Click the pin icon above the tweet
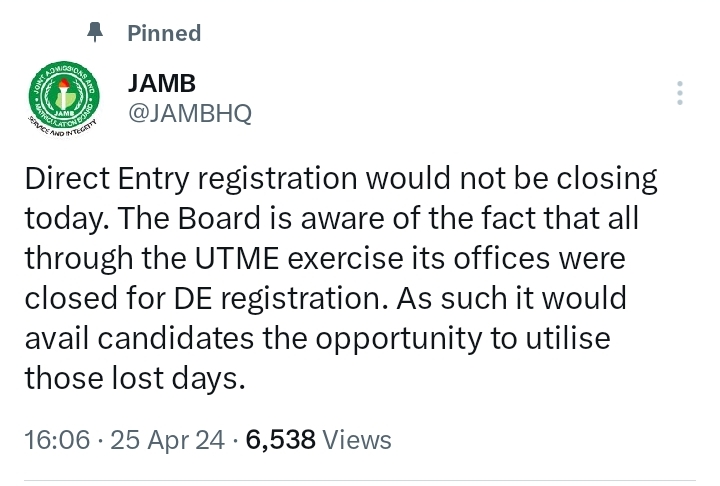The image size is (720, 486). pyautogui.click(x=95, y=32)
